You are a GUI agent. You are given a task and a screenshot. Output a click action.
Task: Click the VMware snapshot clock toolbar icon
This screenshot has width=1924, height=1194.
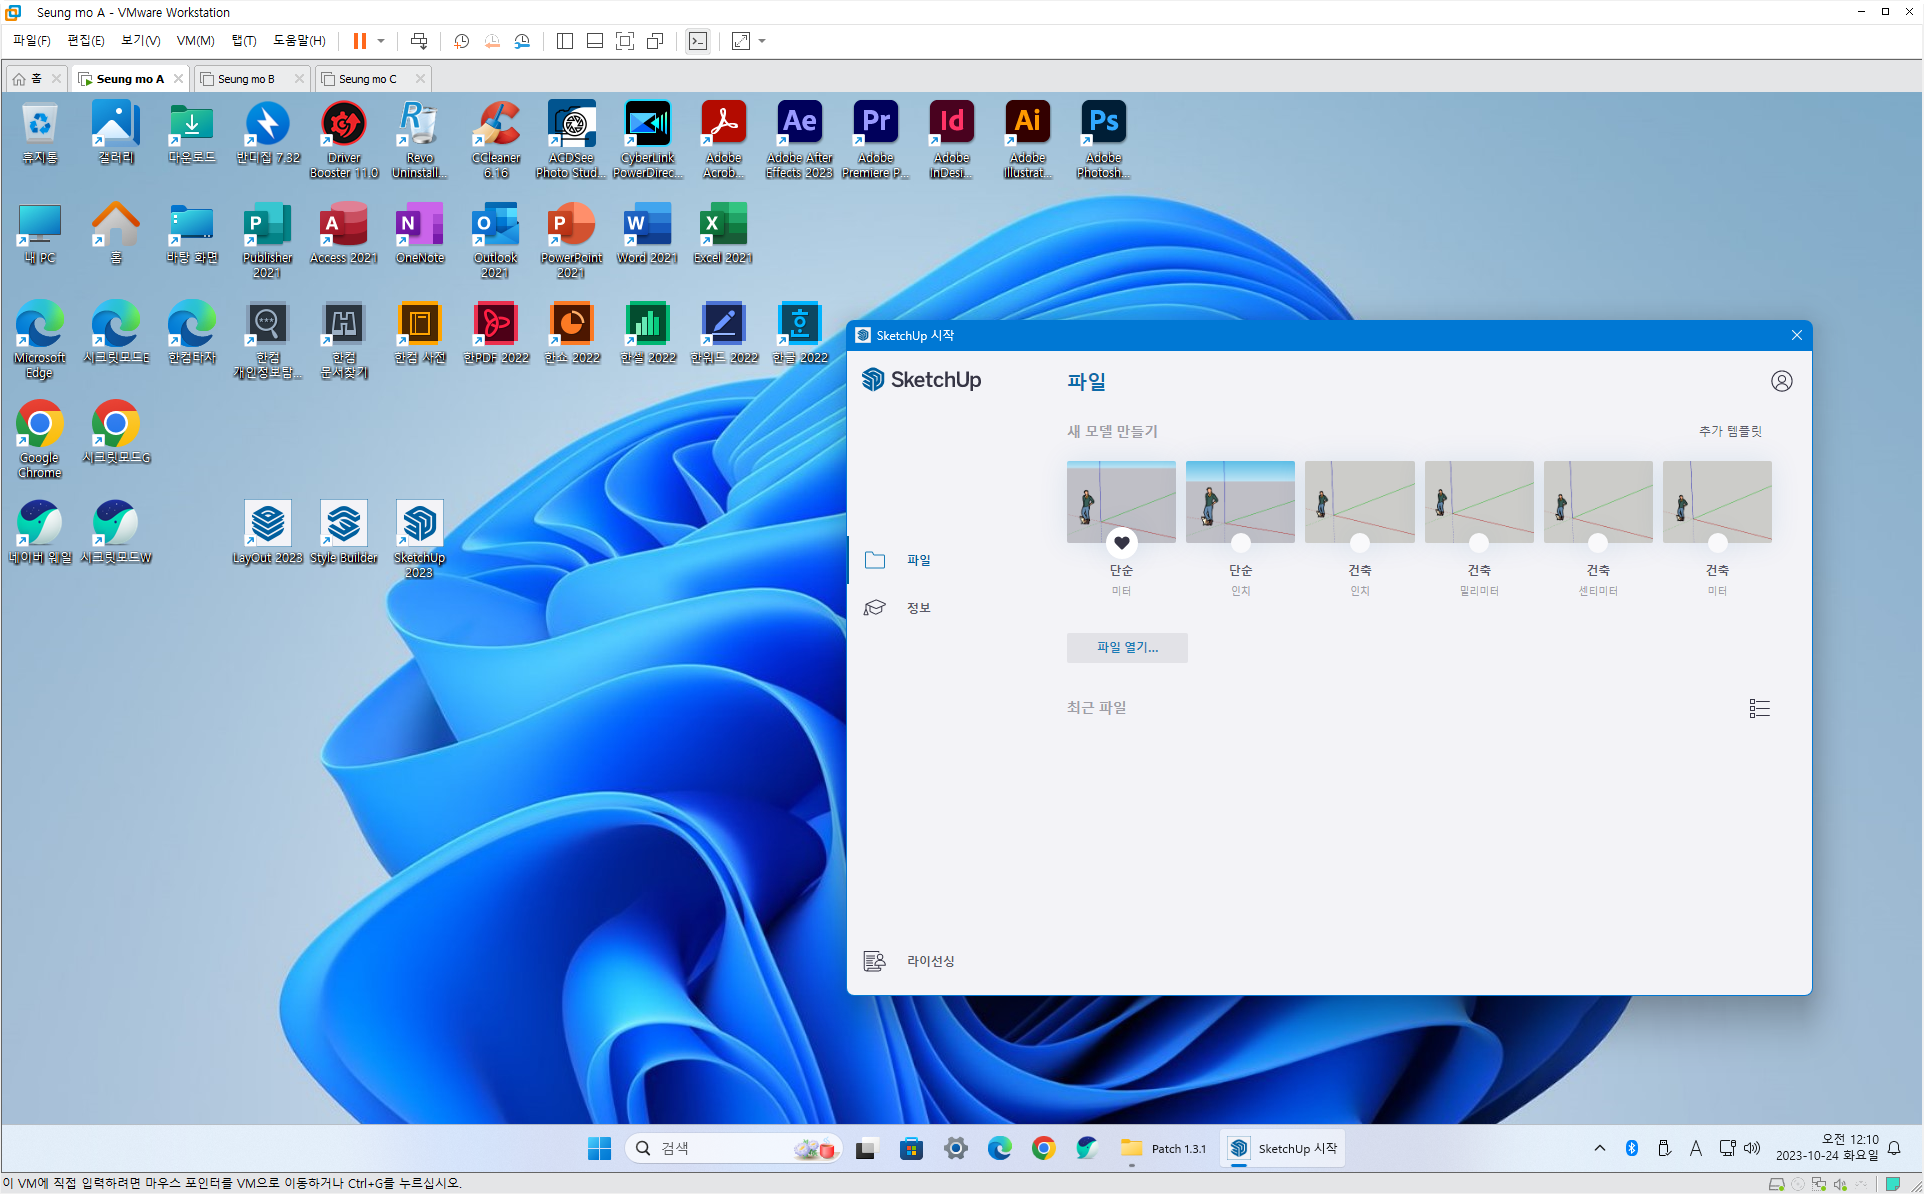click(461, 41)
